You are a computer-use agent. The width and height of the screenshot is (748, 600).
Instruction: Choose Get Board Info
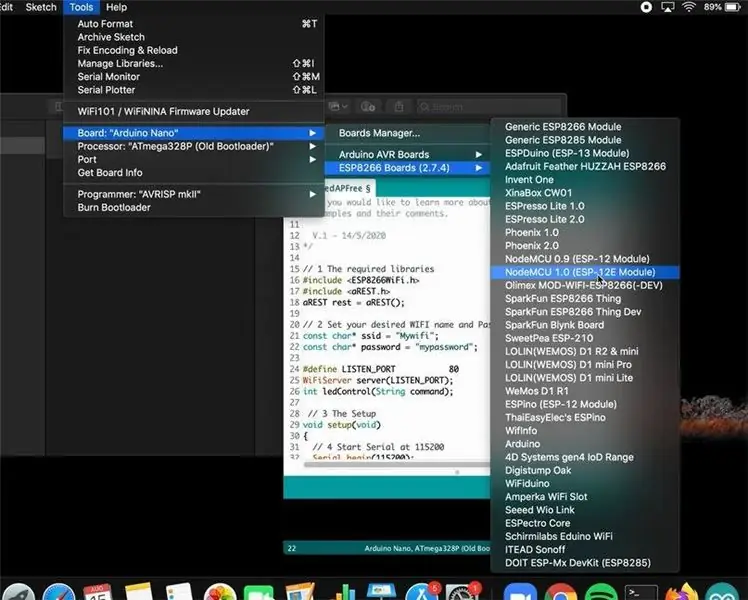(x=194, y=173)
